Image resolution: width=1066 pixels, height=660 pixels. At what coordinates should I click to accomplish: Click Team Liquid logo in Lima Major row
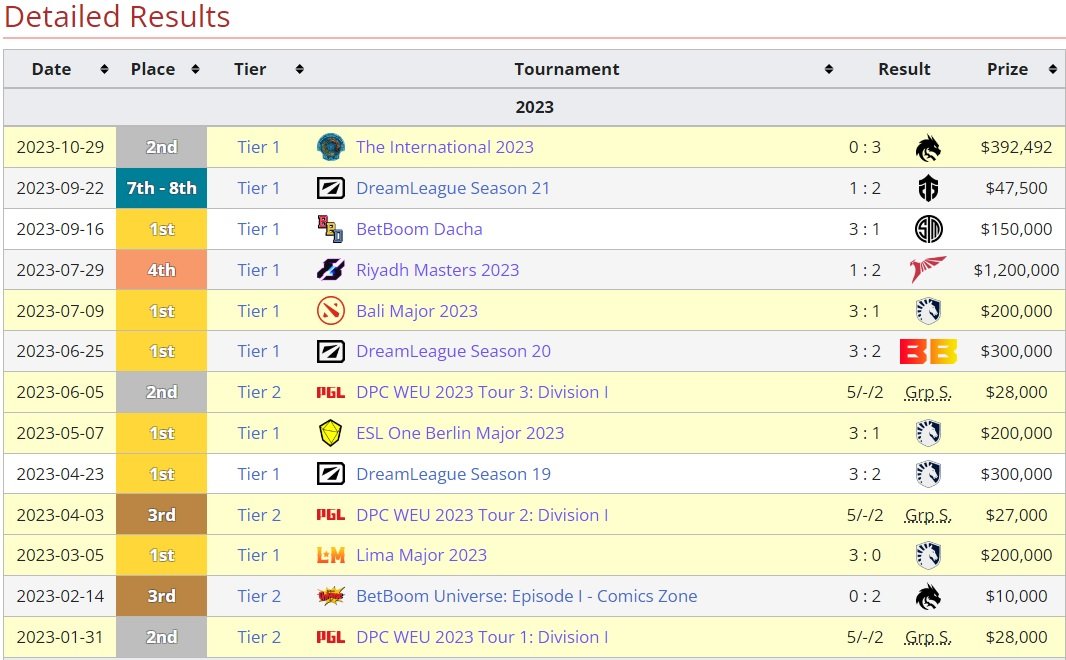click(x=928, y=555)
